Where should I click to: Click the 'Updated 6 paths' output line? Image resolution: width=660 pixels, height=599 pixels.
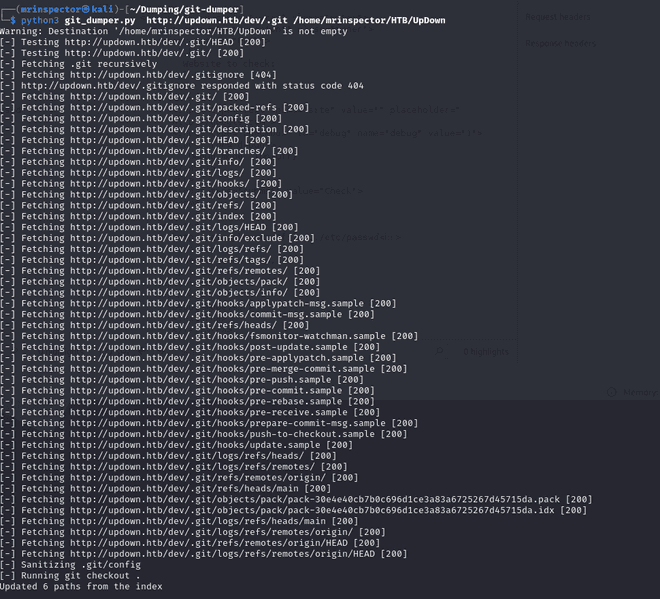(82, 586)
